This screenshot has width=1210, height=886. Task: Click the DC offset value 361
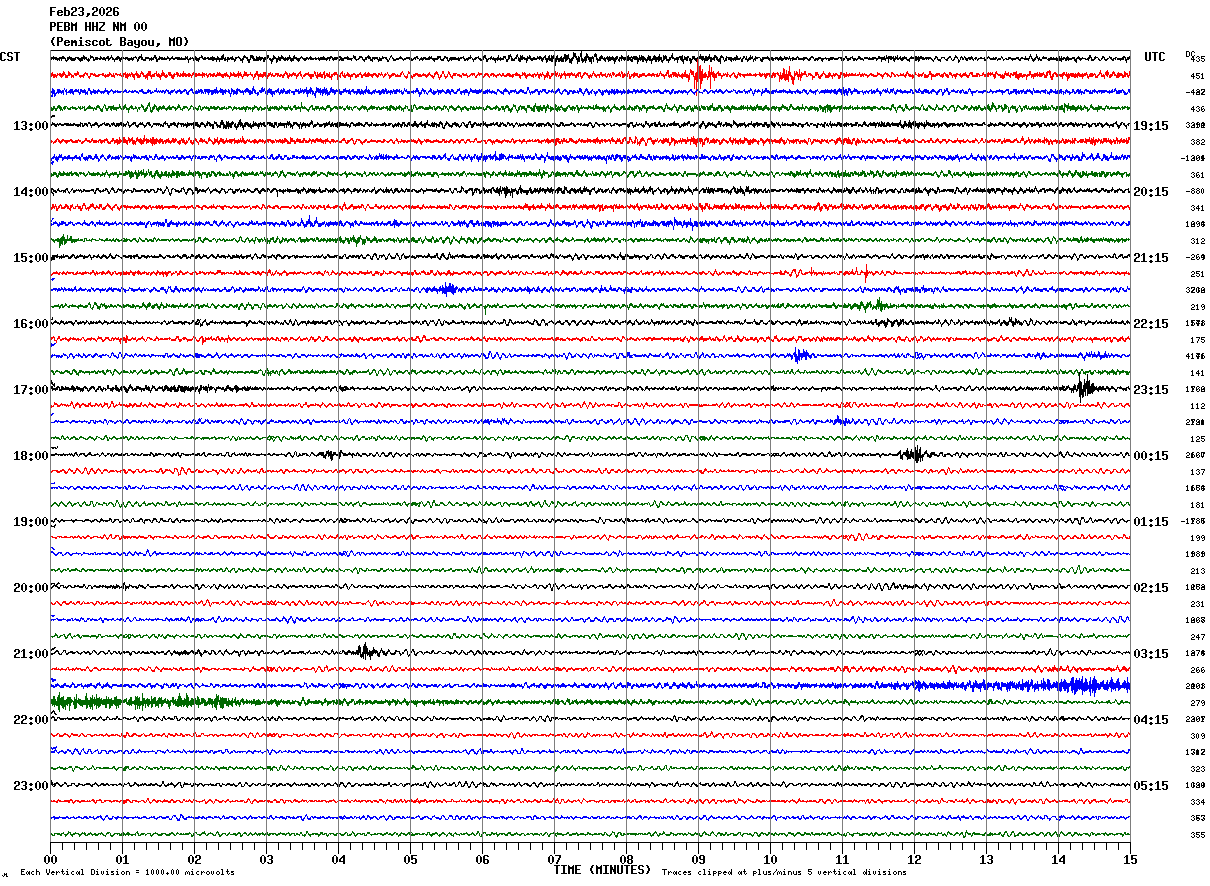coord(1197,175)
